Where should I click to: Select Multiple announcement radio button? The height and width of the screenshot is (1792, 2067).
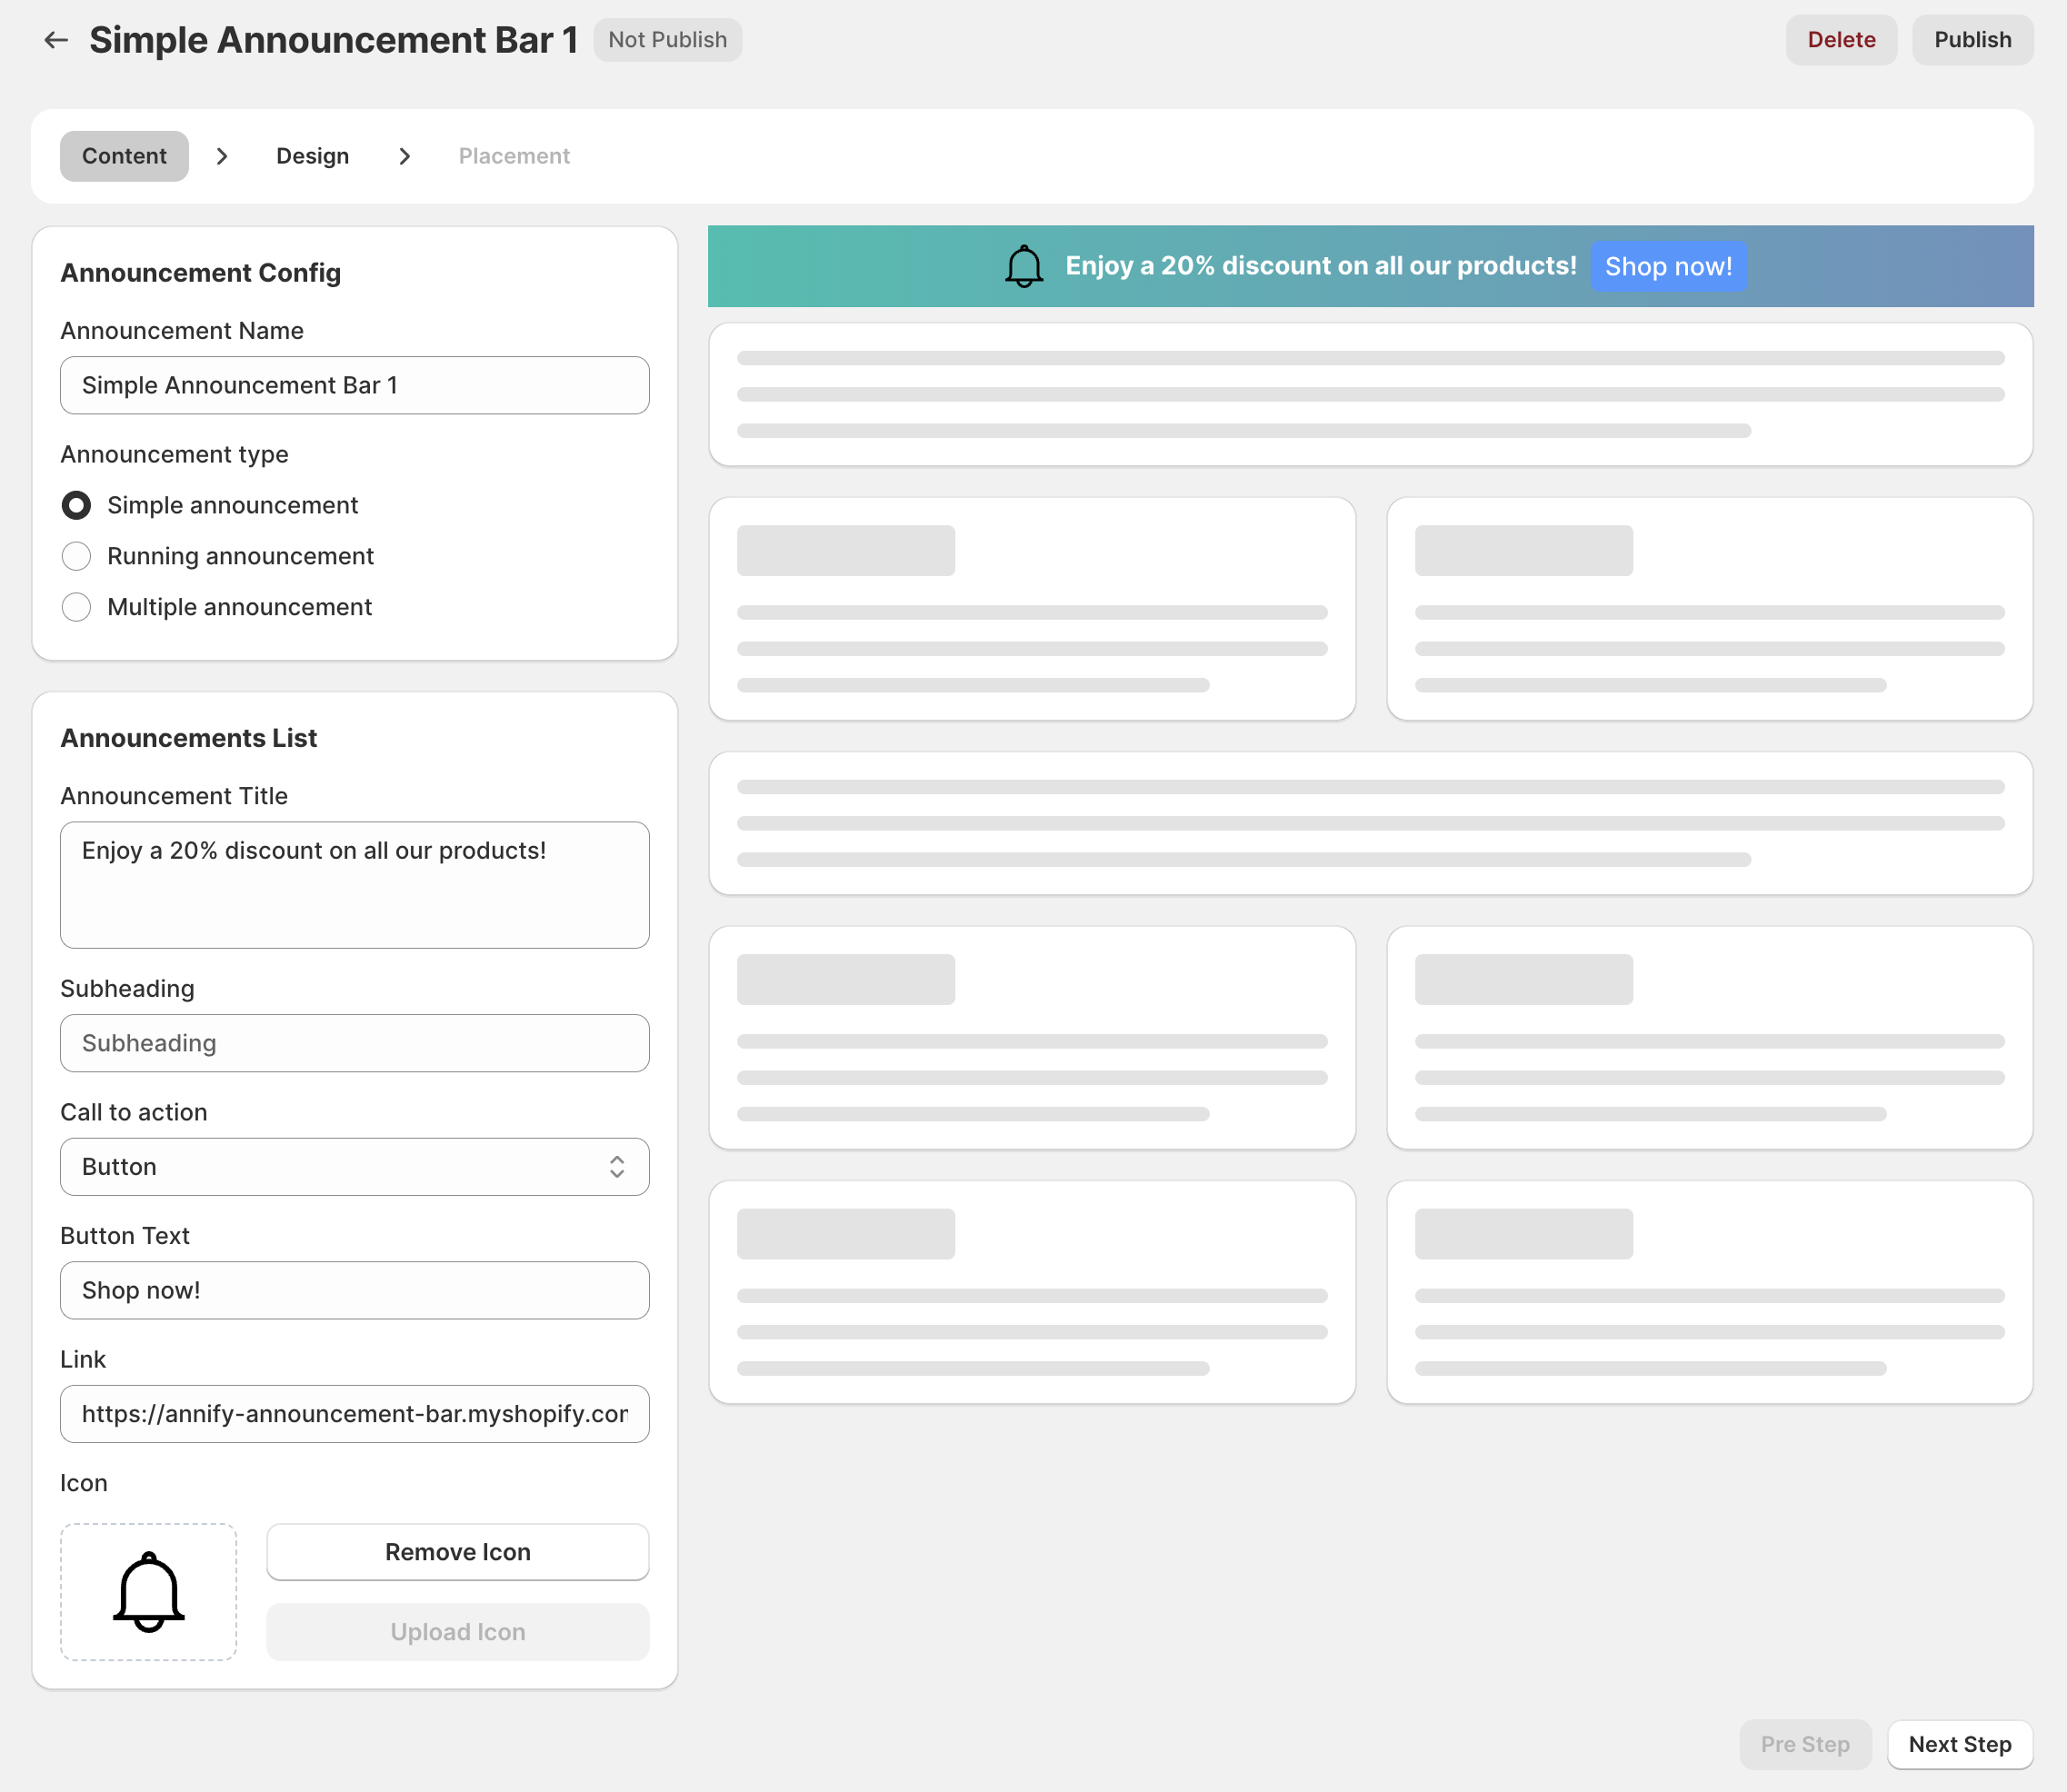76,607
